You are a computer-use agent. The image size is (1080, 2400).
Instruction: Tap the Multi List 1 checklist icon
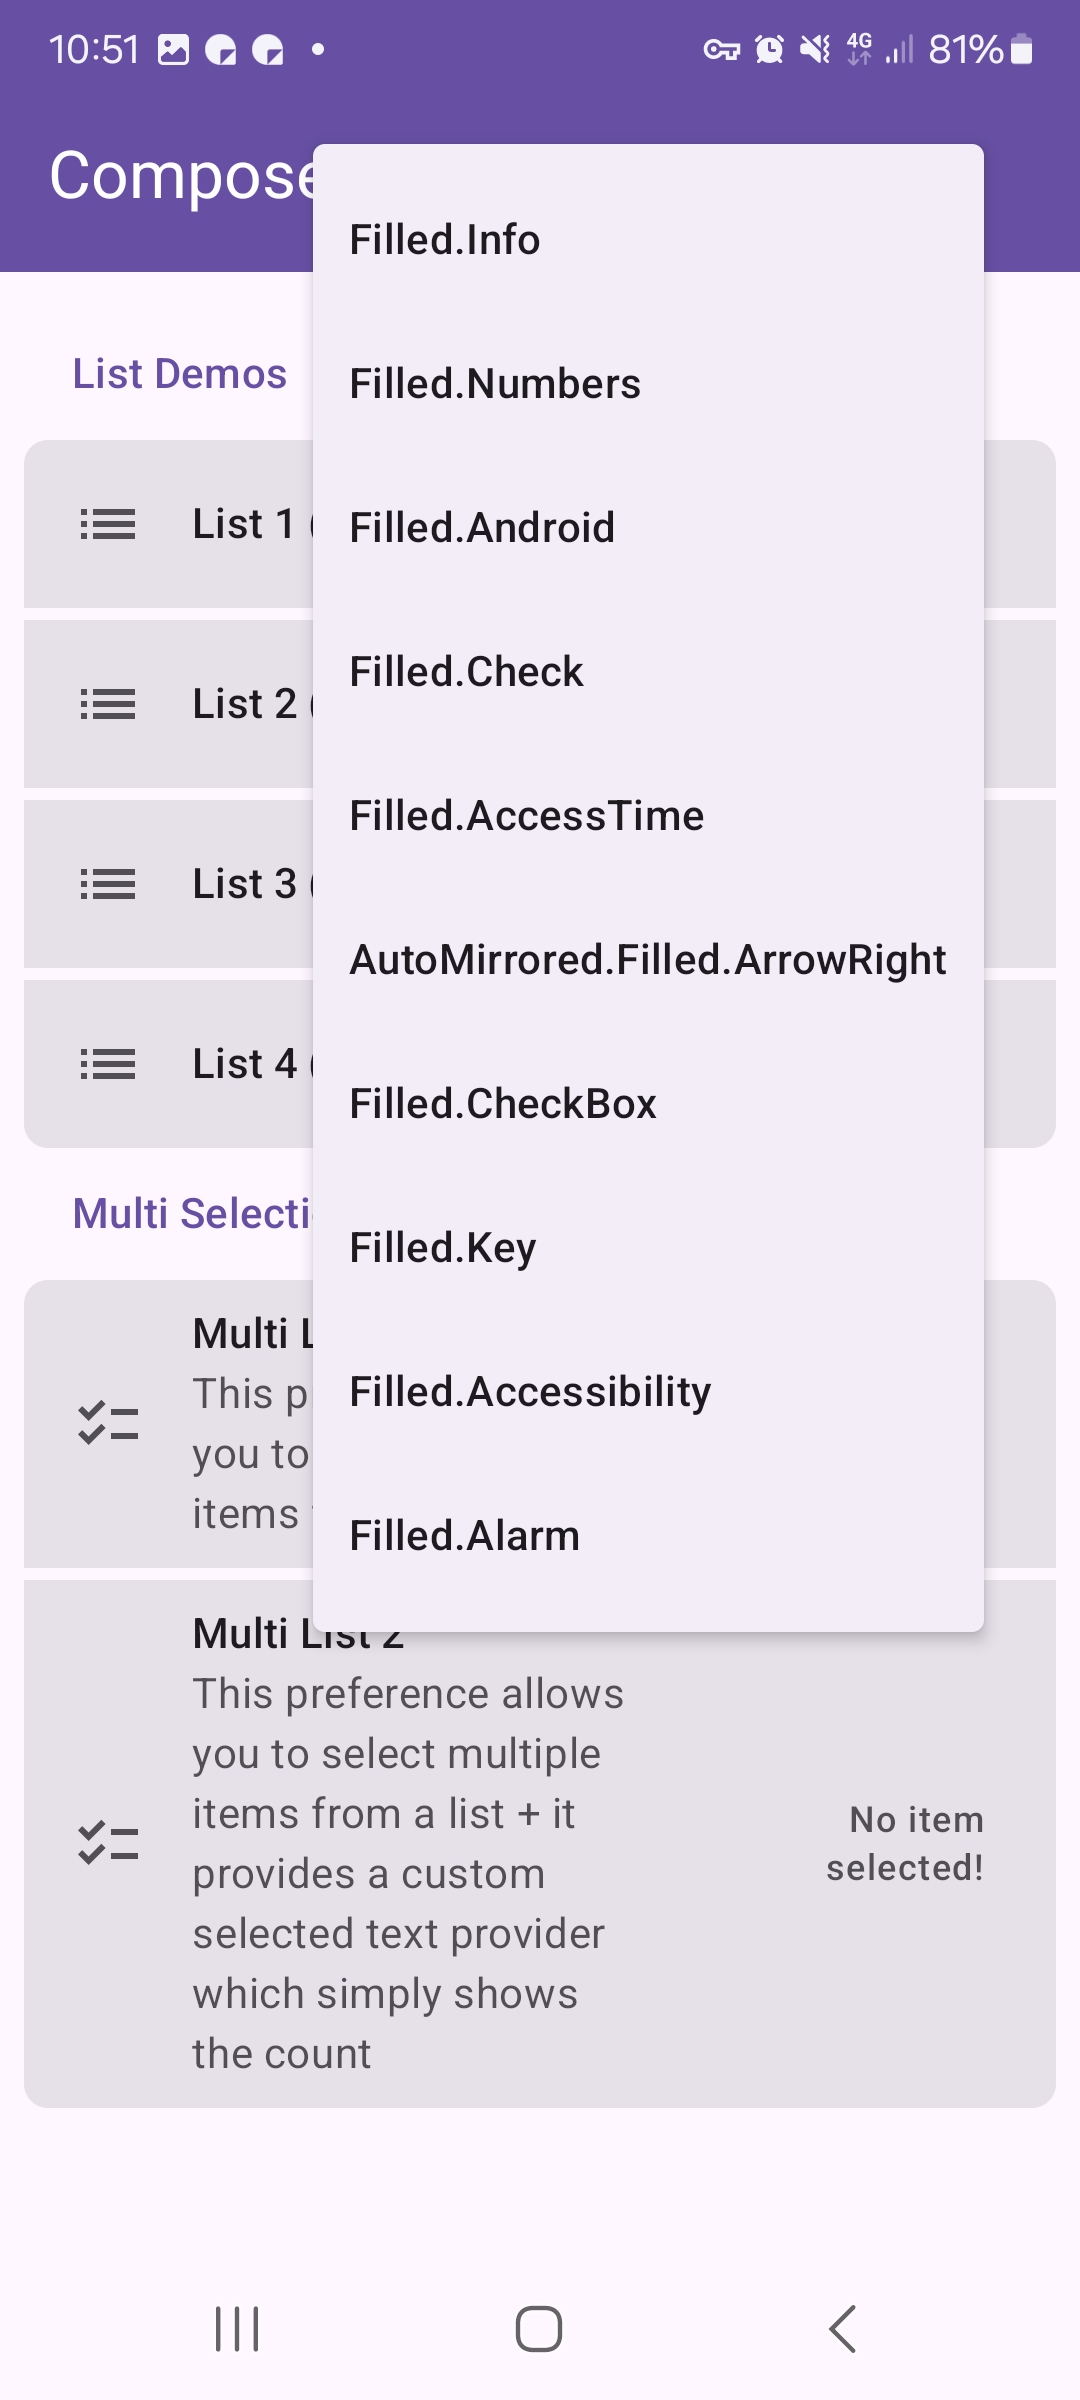[108, 1423]
